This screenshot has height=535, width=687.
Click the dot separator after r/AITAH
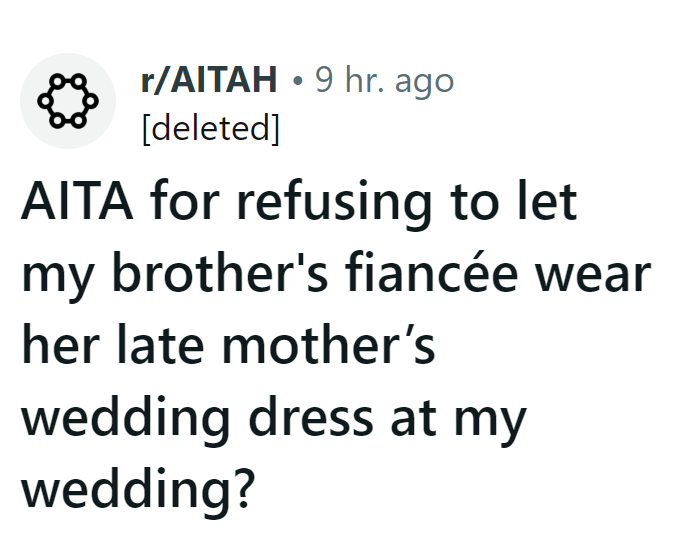point(297,81)
